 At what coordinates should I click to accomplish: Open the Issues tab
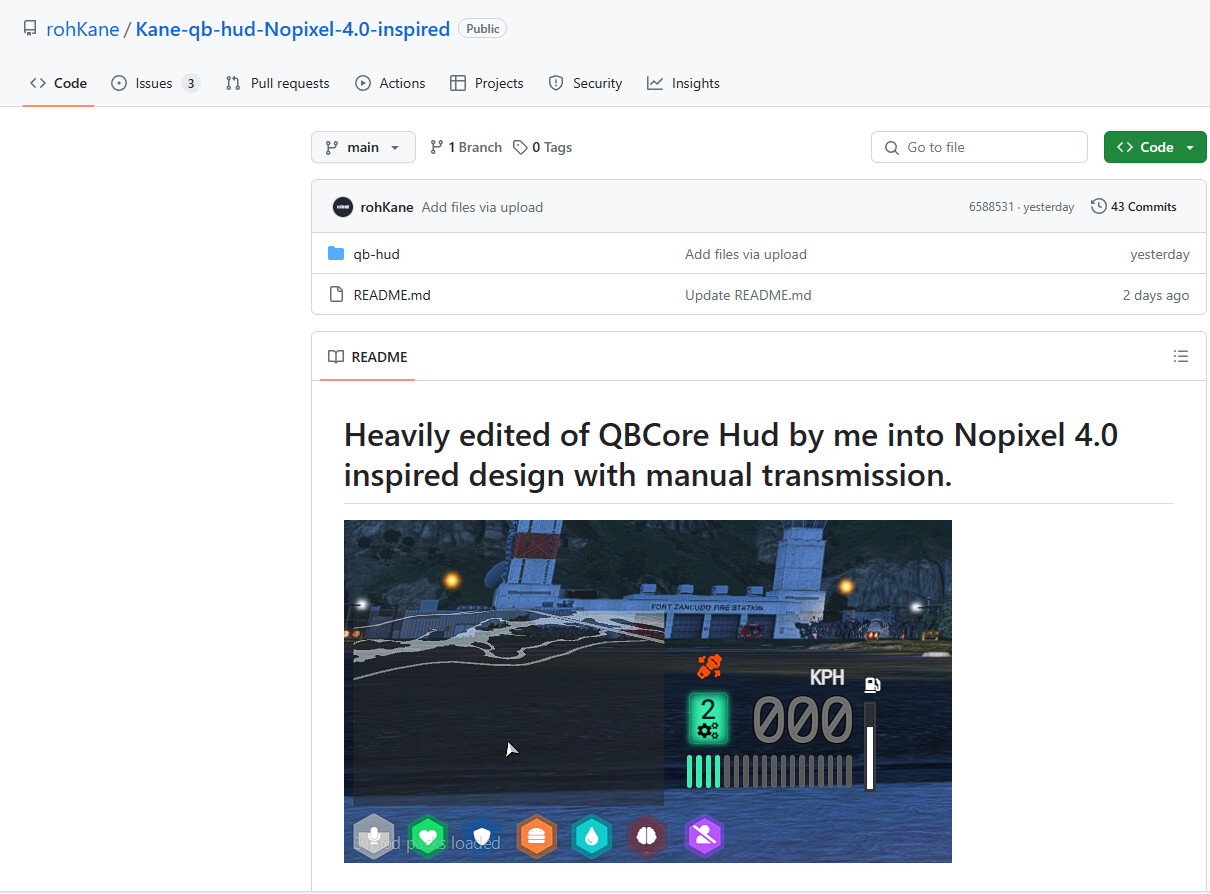coord(155,83)
